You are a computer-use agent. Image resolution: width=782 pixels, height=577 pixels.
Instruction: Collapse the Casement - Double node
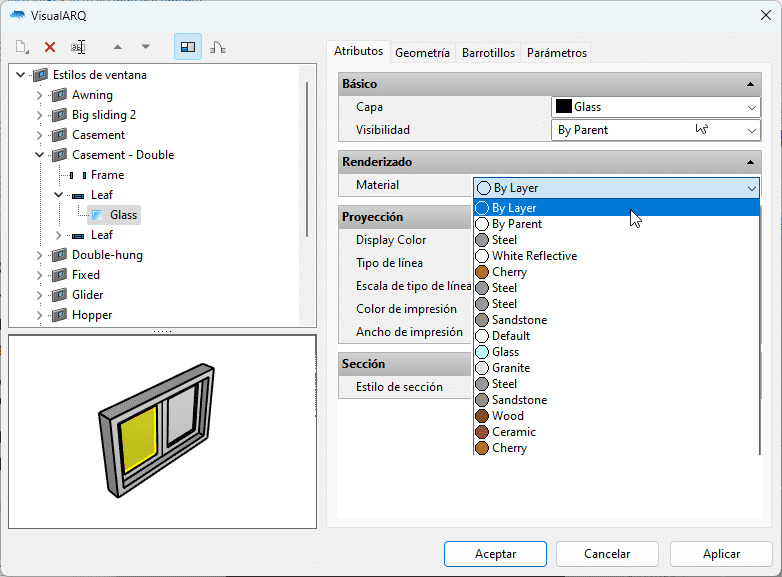(x=39, y=155)
